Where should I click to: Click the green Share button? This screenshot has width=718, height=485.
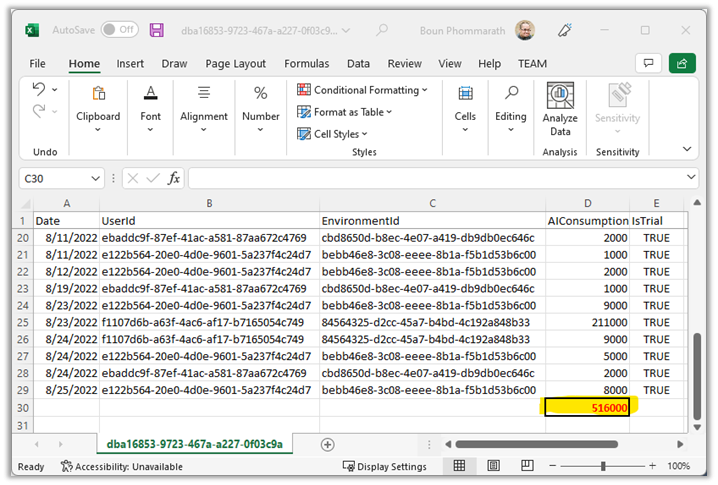(682, 63)
